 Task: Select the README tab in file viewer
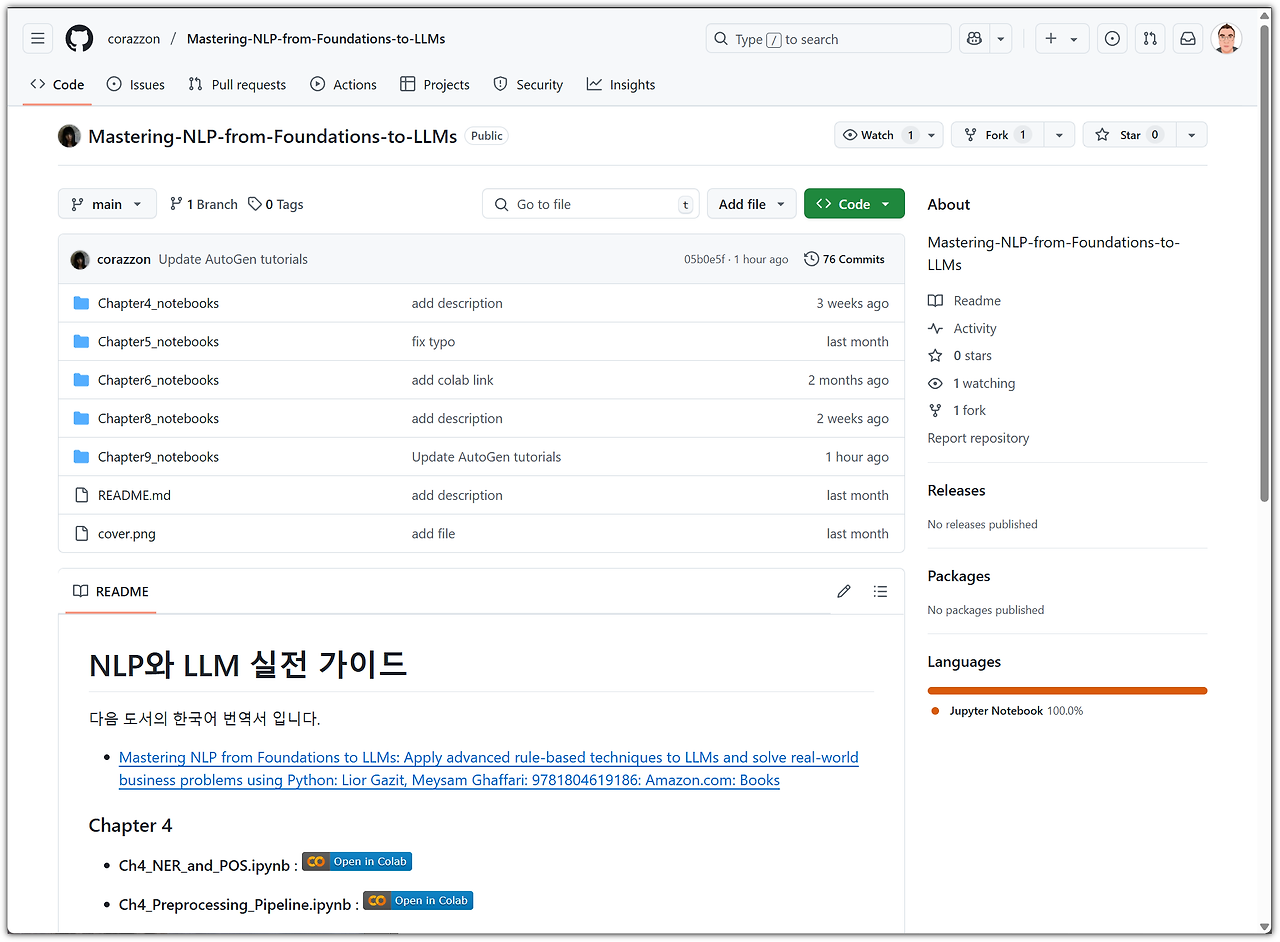[111, 591]
